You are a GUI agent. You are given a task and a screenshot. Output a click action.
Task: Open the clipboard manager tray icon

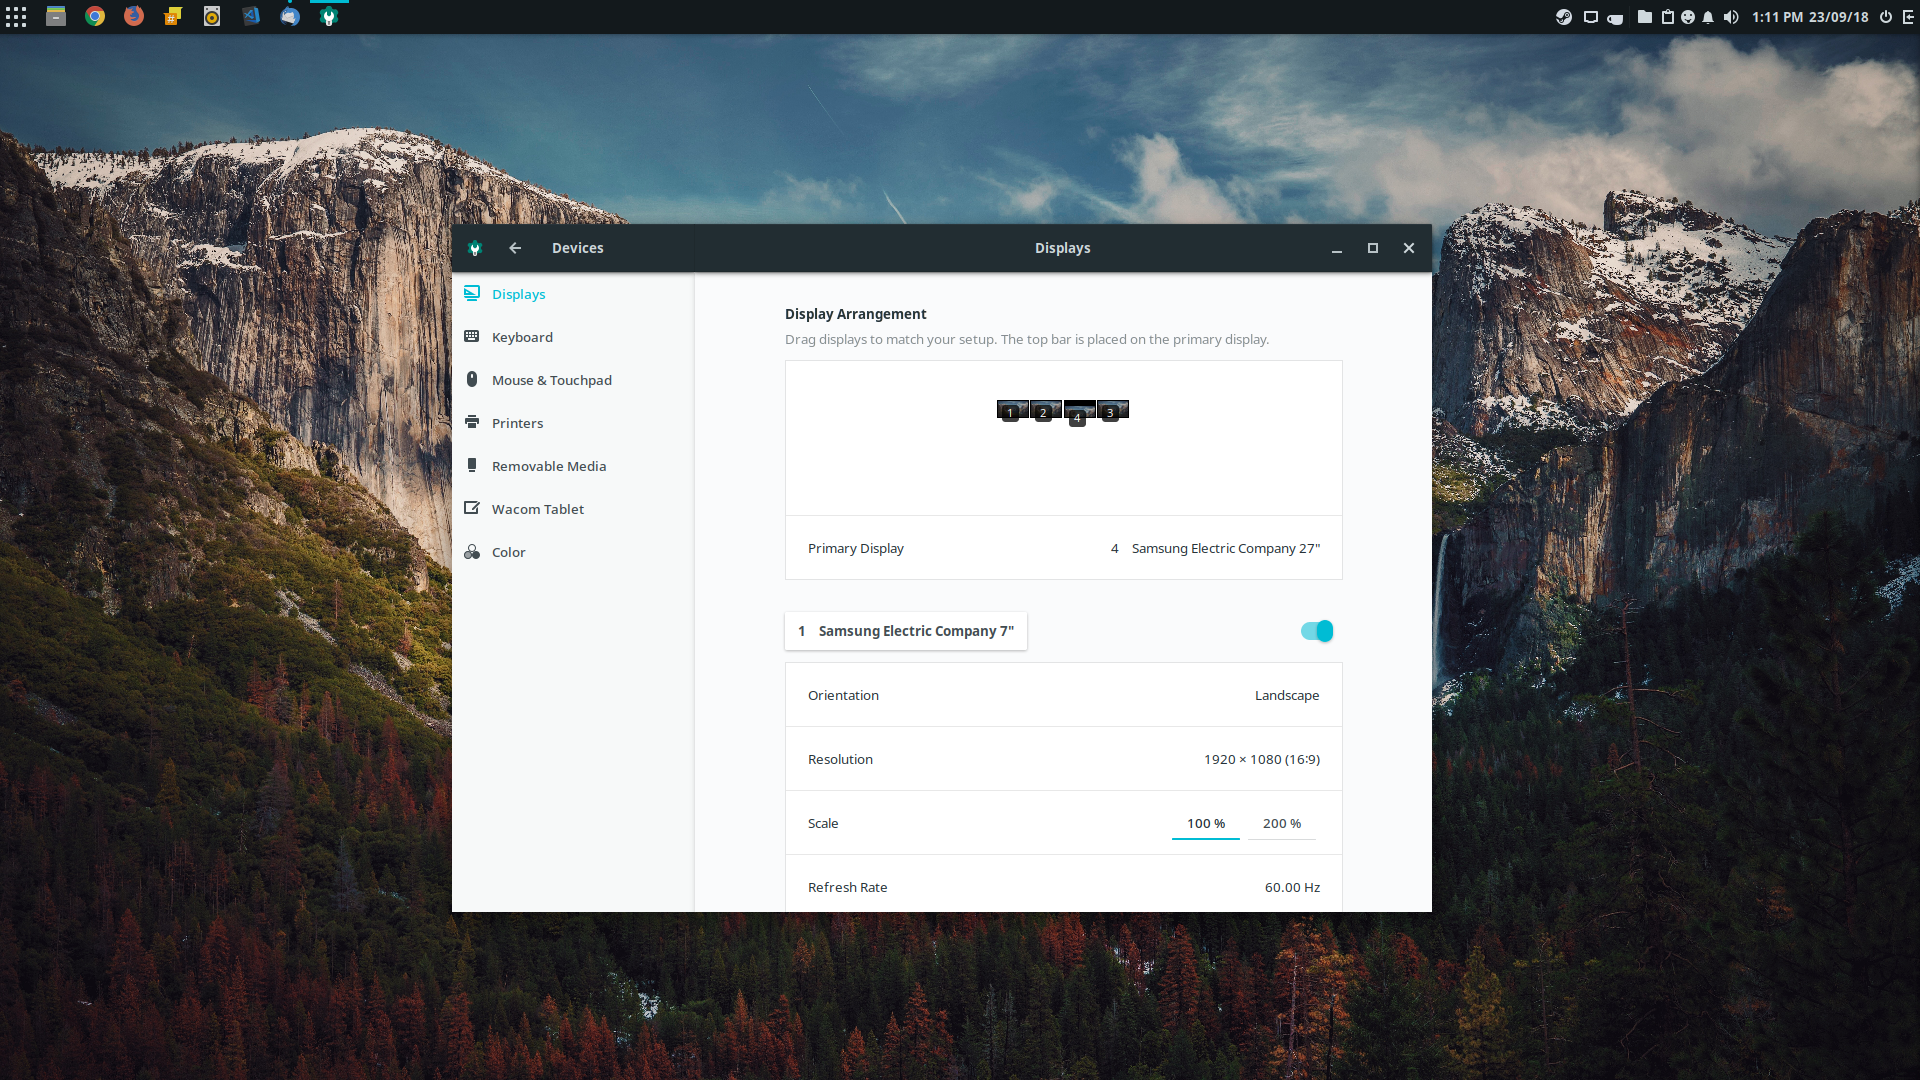click(x=1668, y=17)
